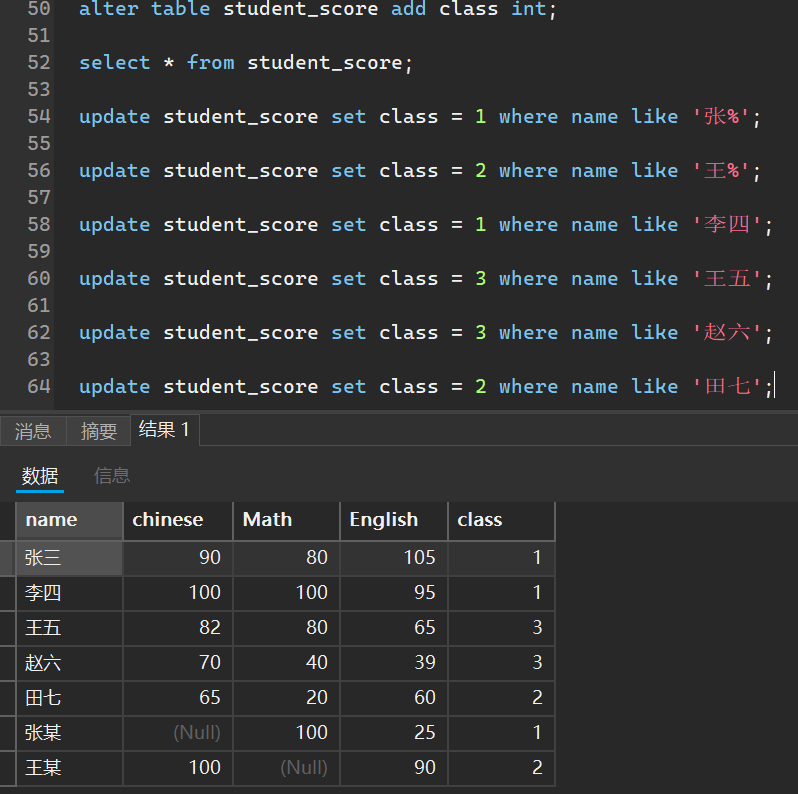Select the 田七 name cell
The height and width of the screenshot is (794, 798).
pos(70,698)
